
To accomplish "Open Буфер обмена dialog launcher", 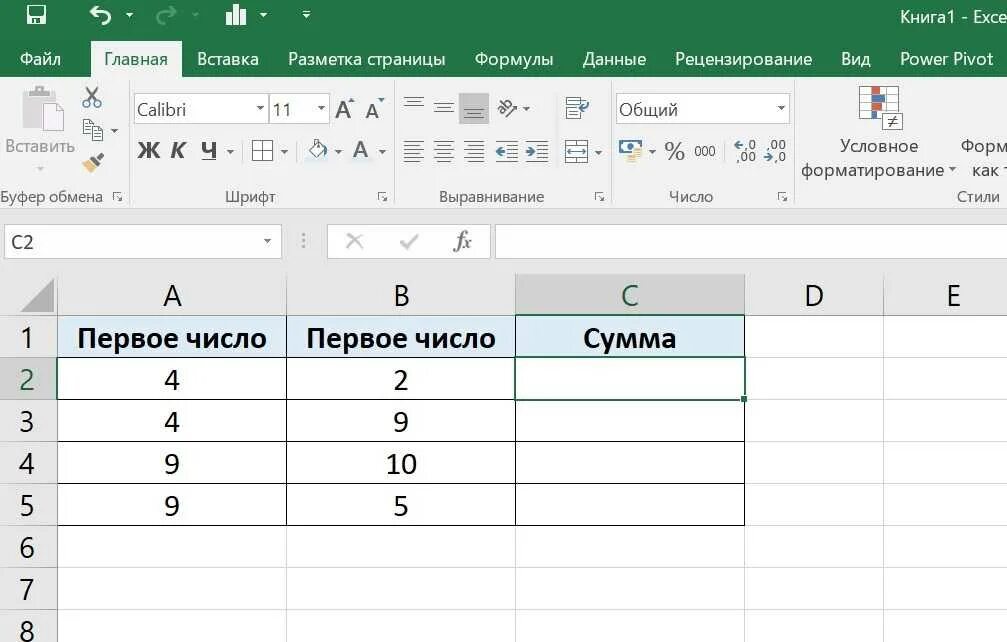I will tap(118, 196).
